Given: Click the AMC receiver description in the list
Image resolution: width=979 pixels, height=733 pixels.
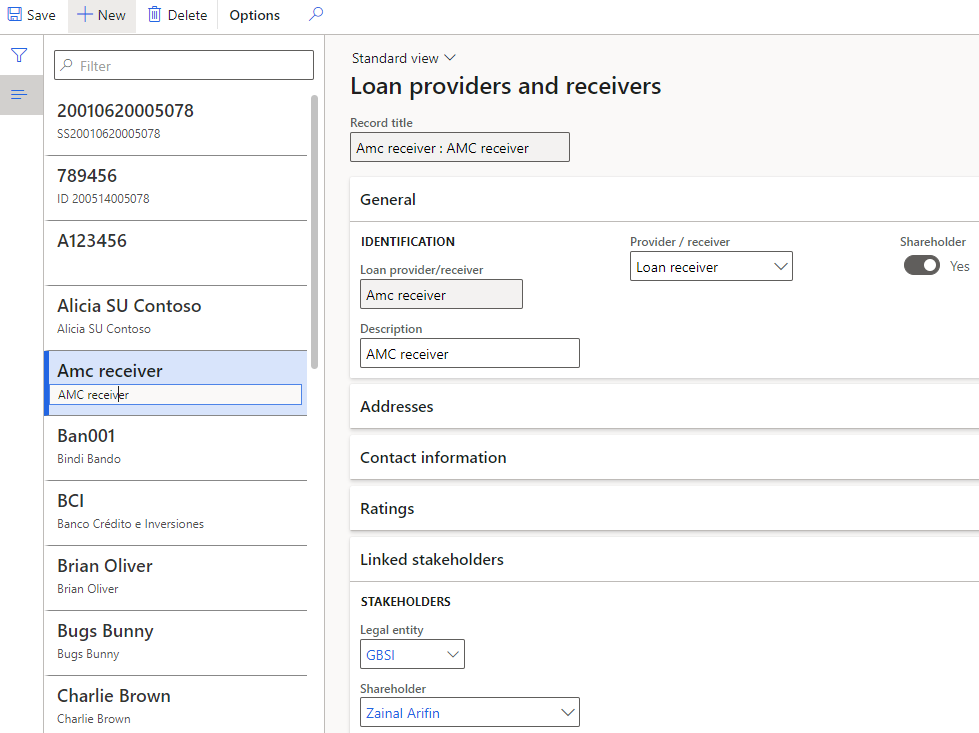Looking at the screenshot, I should point(175,395).
